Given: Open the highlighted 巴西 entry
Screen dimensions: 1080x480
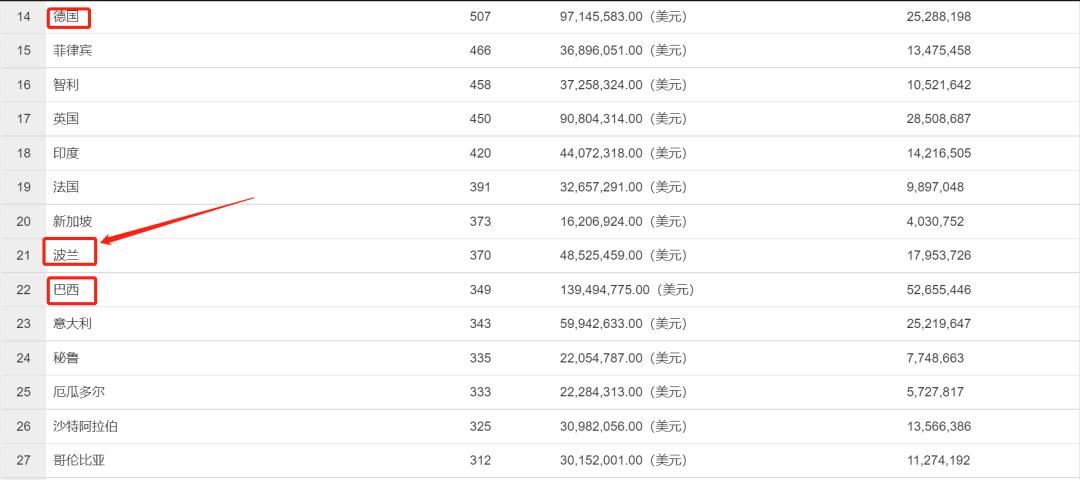Looking at the screenshot, I should (66, 290).
